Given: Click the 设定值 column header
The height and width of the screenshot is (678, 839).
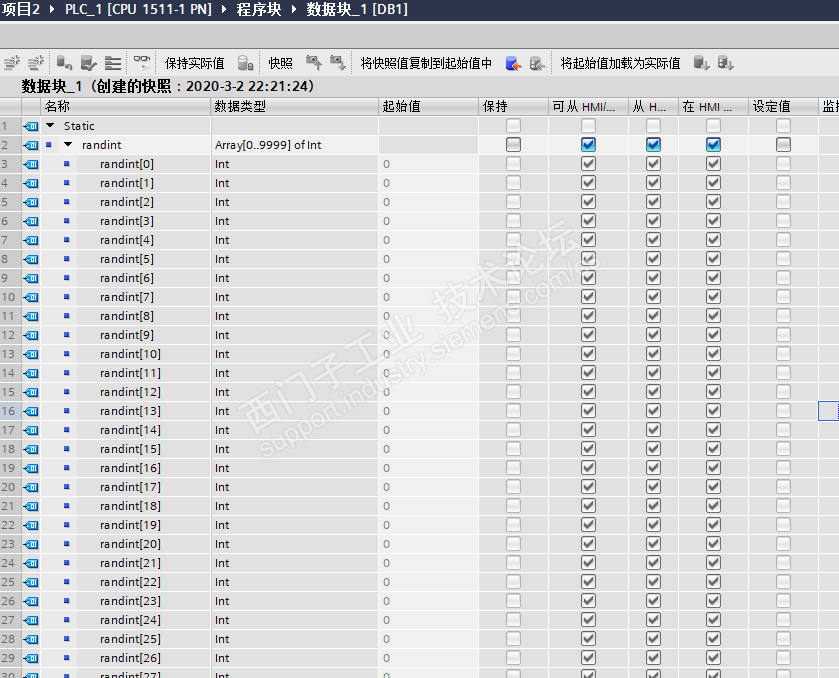Looking at the screenshot, I should pyautogui.click(x=783, y=106).
